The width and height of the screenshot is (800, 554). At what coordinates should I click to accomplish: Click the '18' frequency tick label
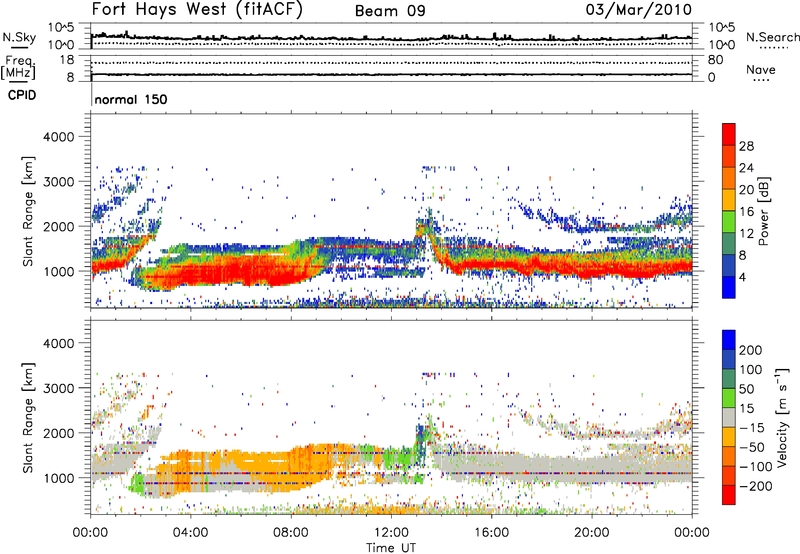pos(67,60)
